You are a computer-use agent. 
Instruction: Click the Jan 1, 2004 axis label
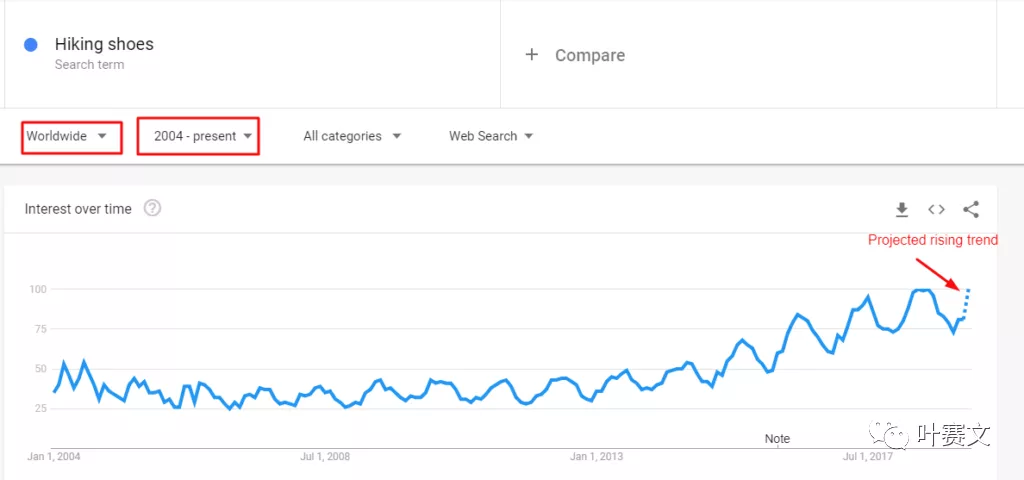[x=55, y=457]
